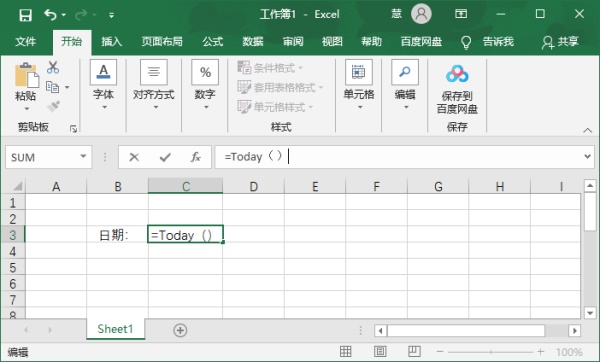The image size is (600, 362).
Task: Expand the formula bar with the chevron
Action: pos(587,157)
